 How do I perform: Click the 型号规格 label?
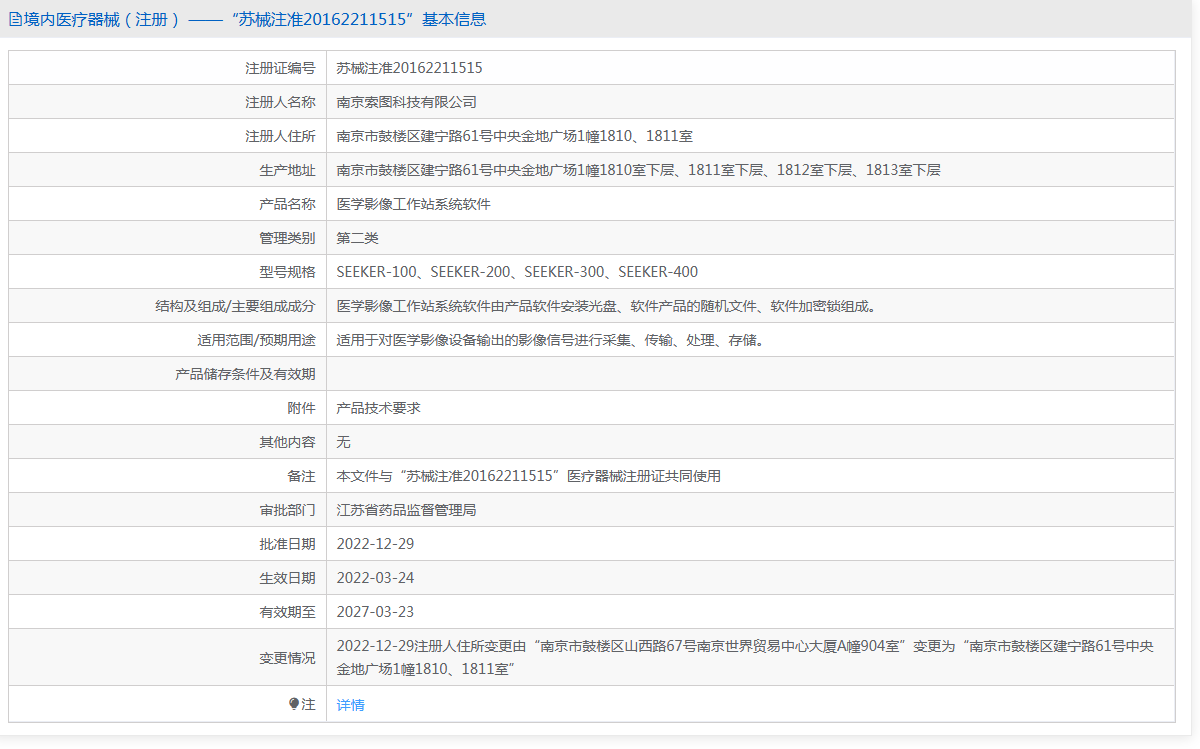point(288,272)
